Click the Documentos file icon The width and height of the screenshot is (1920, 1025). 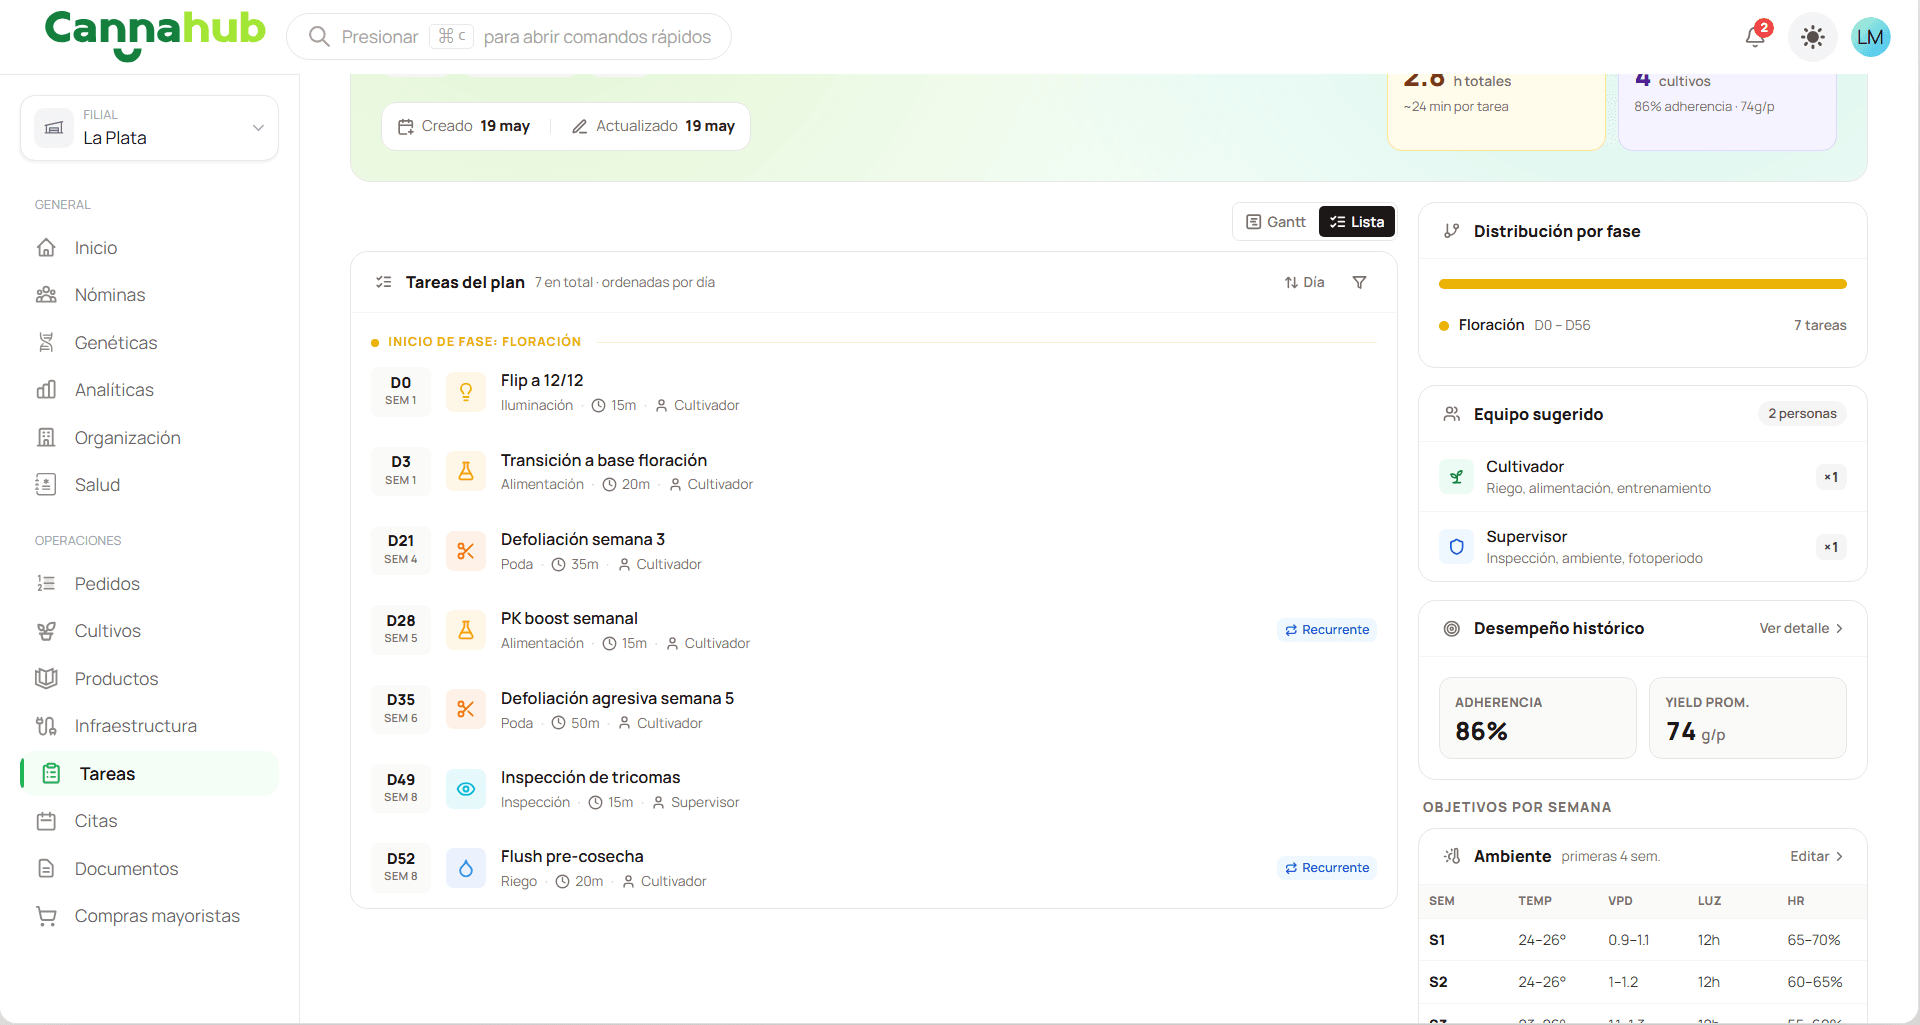[x=46, y=869]
